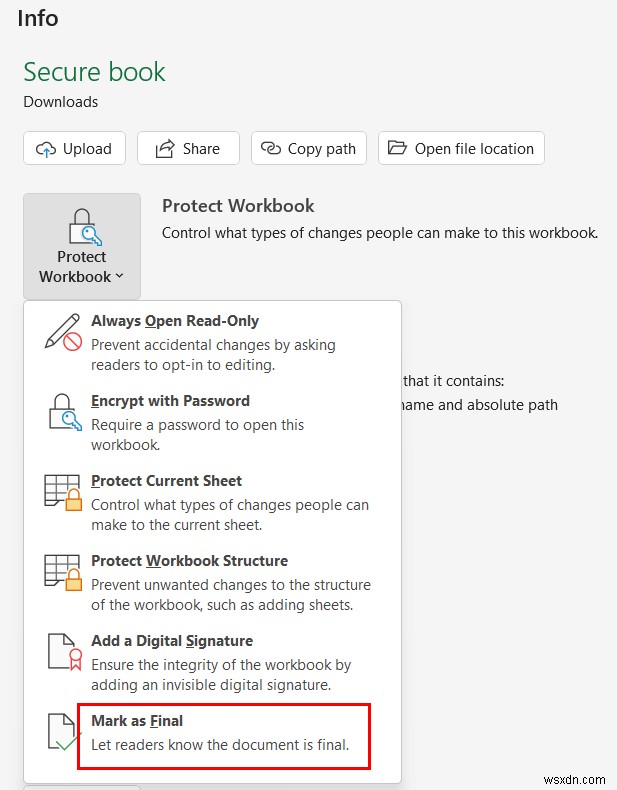Click the Mark as Final checkmark icon
Viewport: 617px width, 790px height.
[63, 732]
